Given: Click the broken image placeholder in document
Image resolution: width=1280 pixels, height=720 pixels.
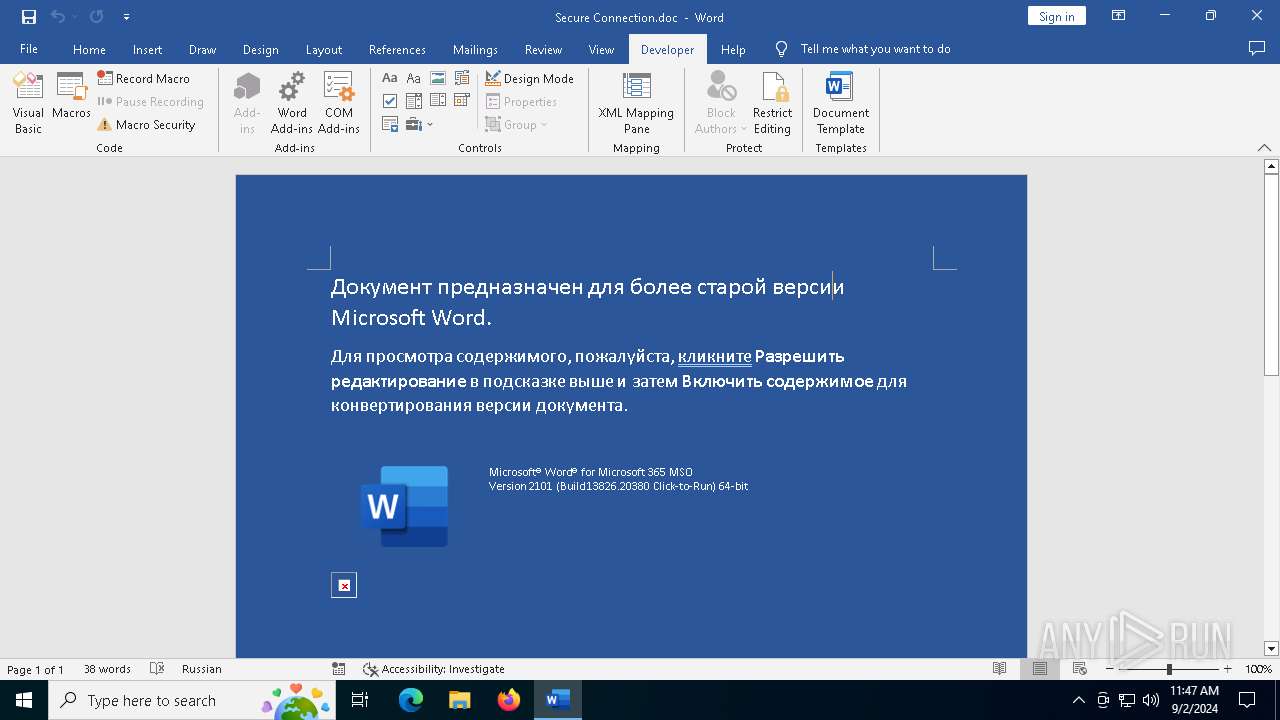Looking at the screenshot, I should (x=344, y=585).
